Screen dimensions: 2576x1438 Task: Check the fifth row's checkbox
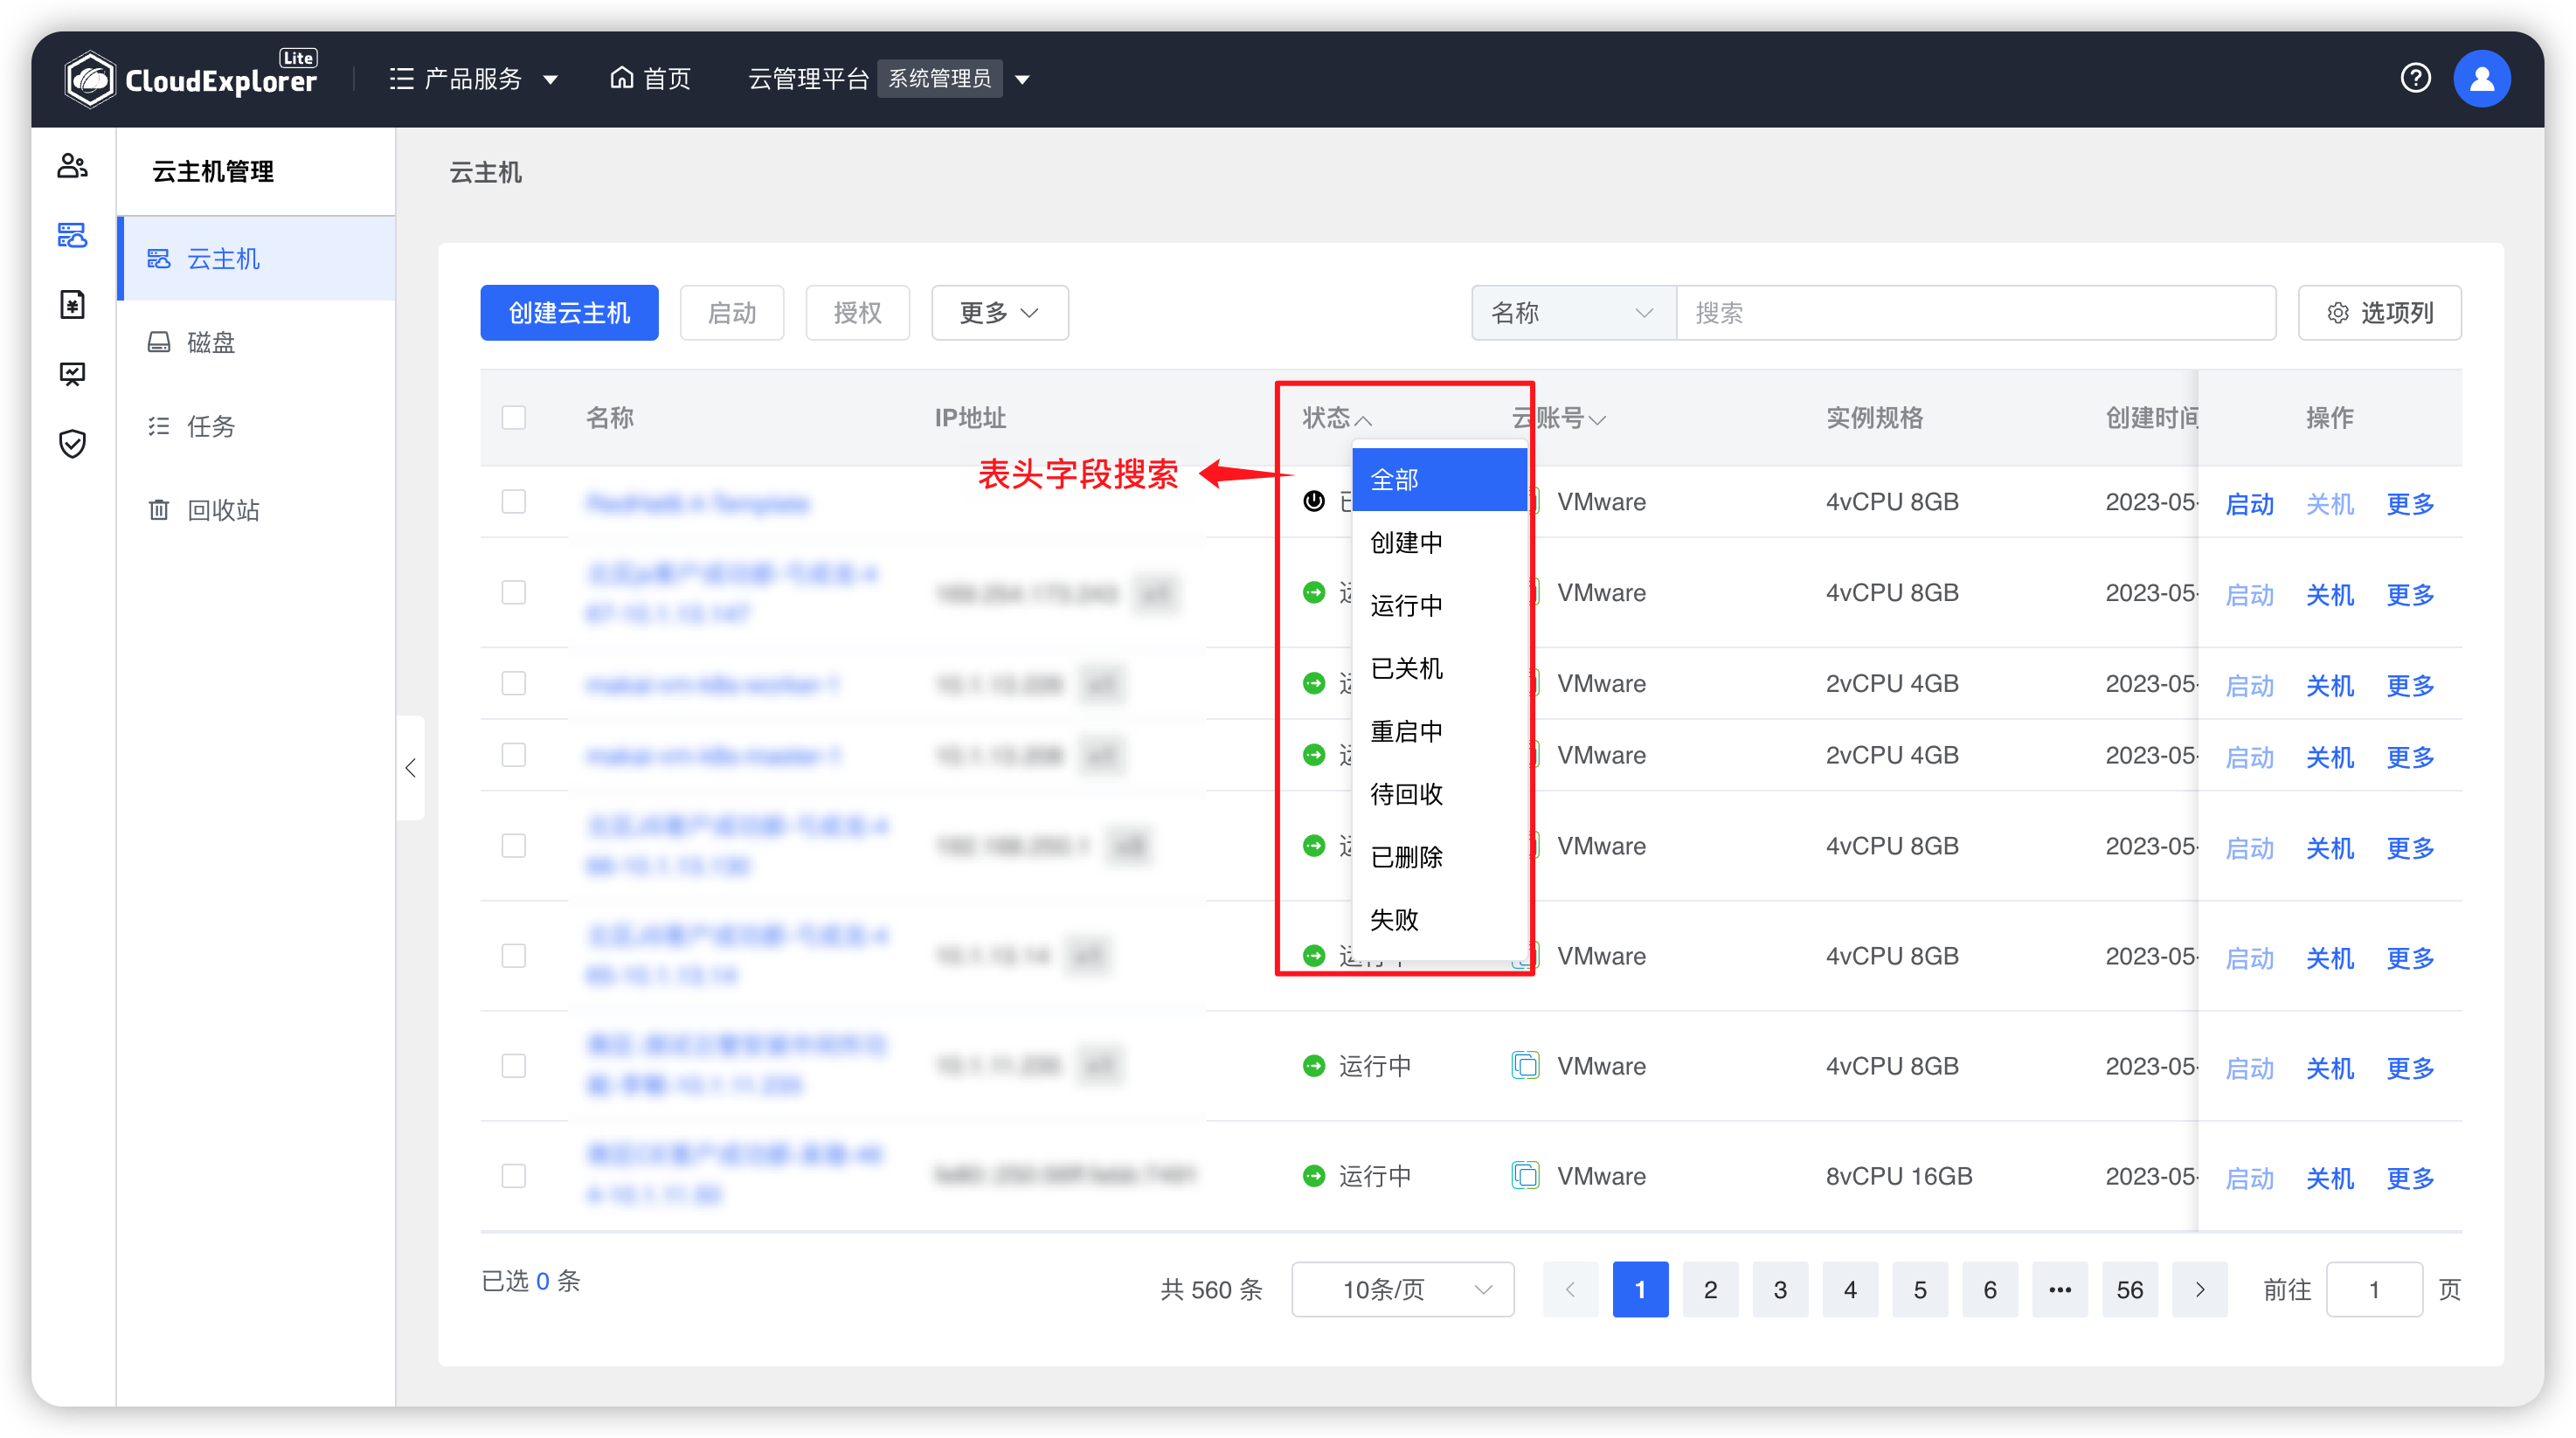point(514,846)
